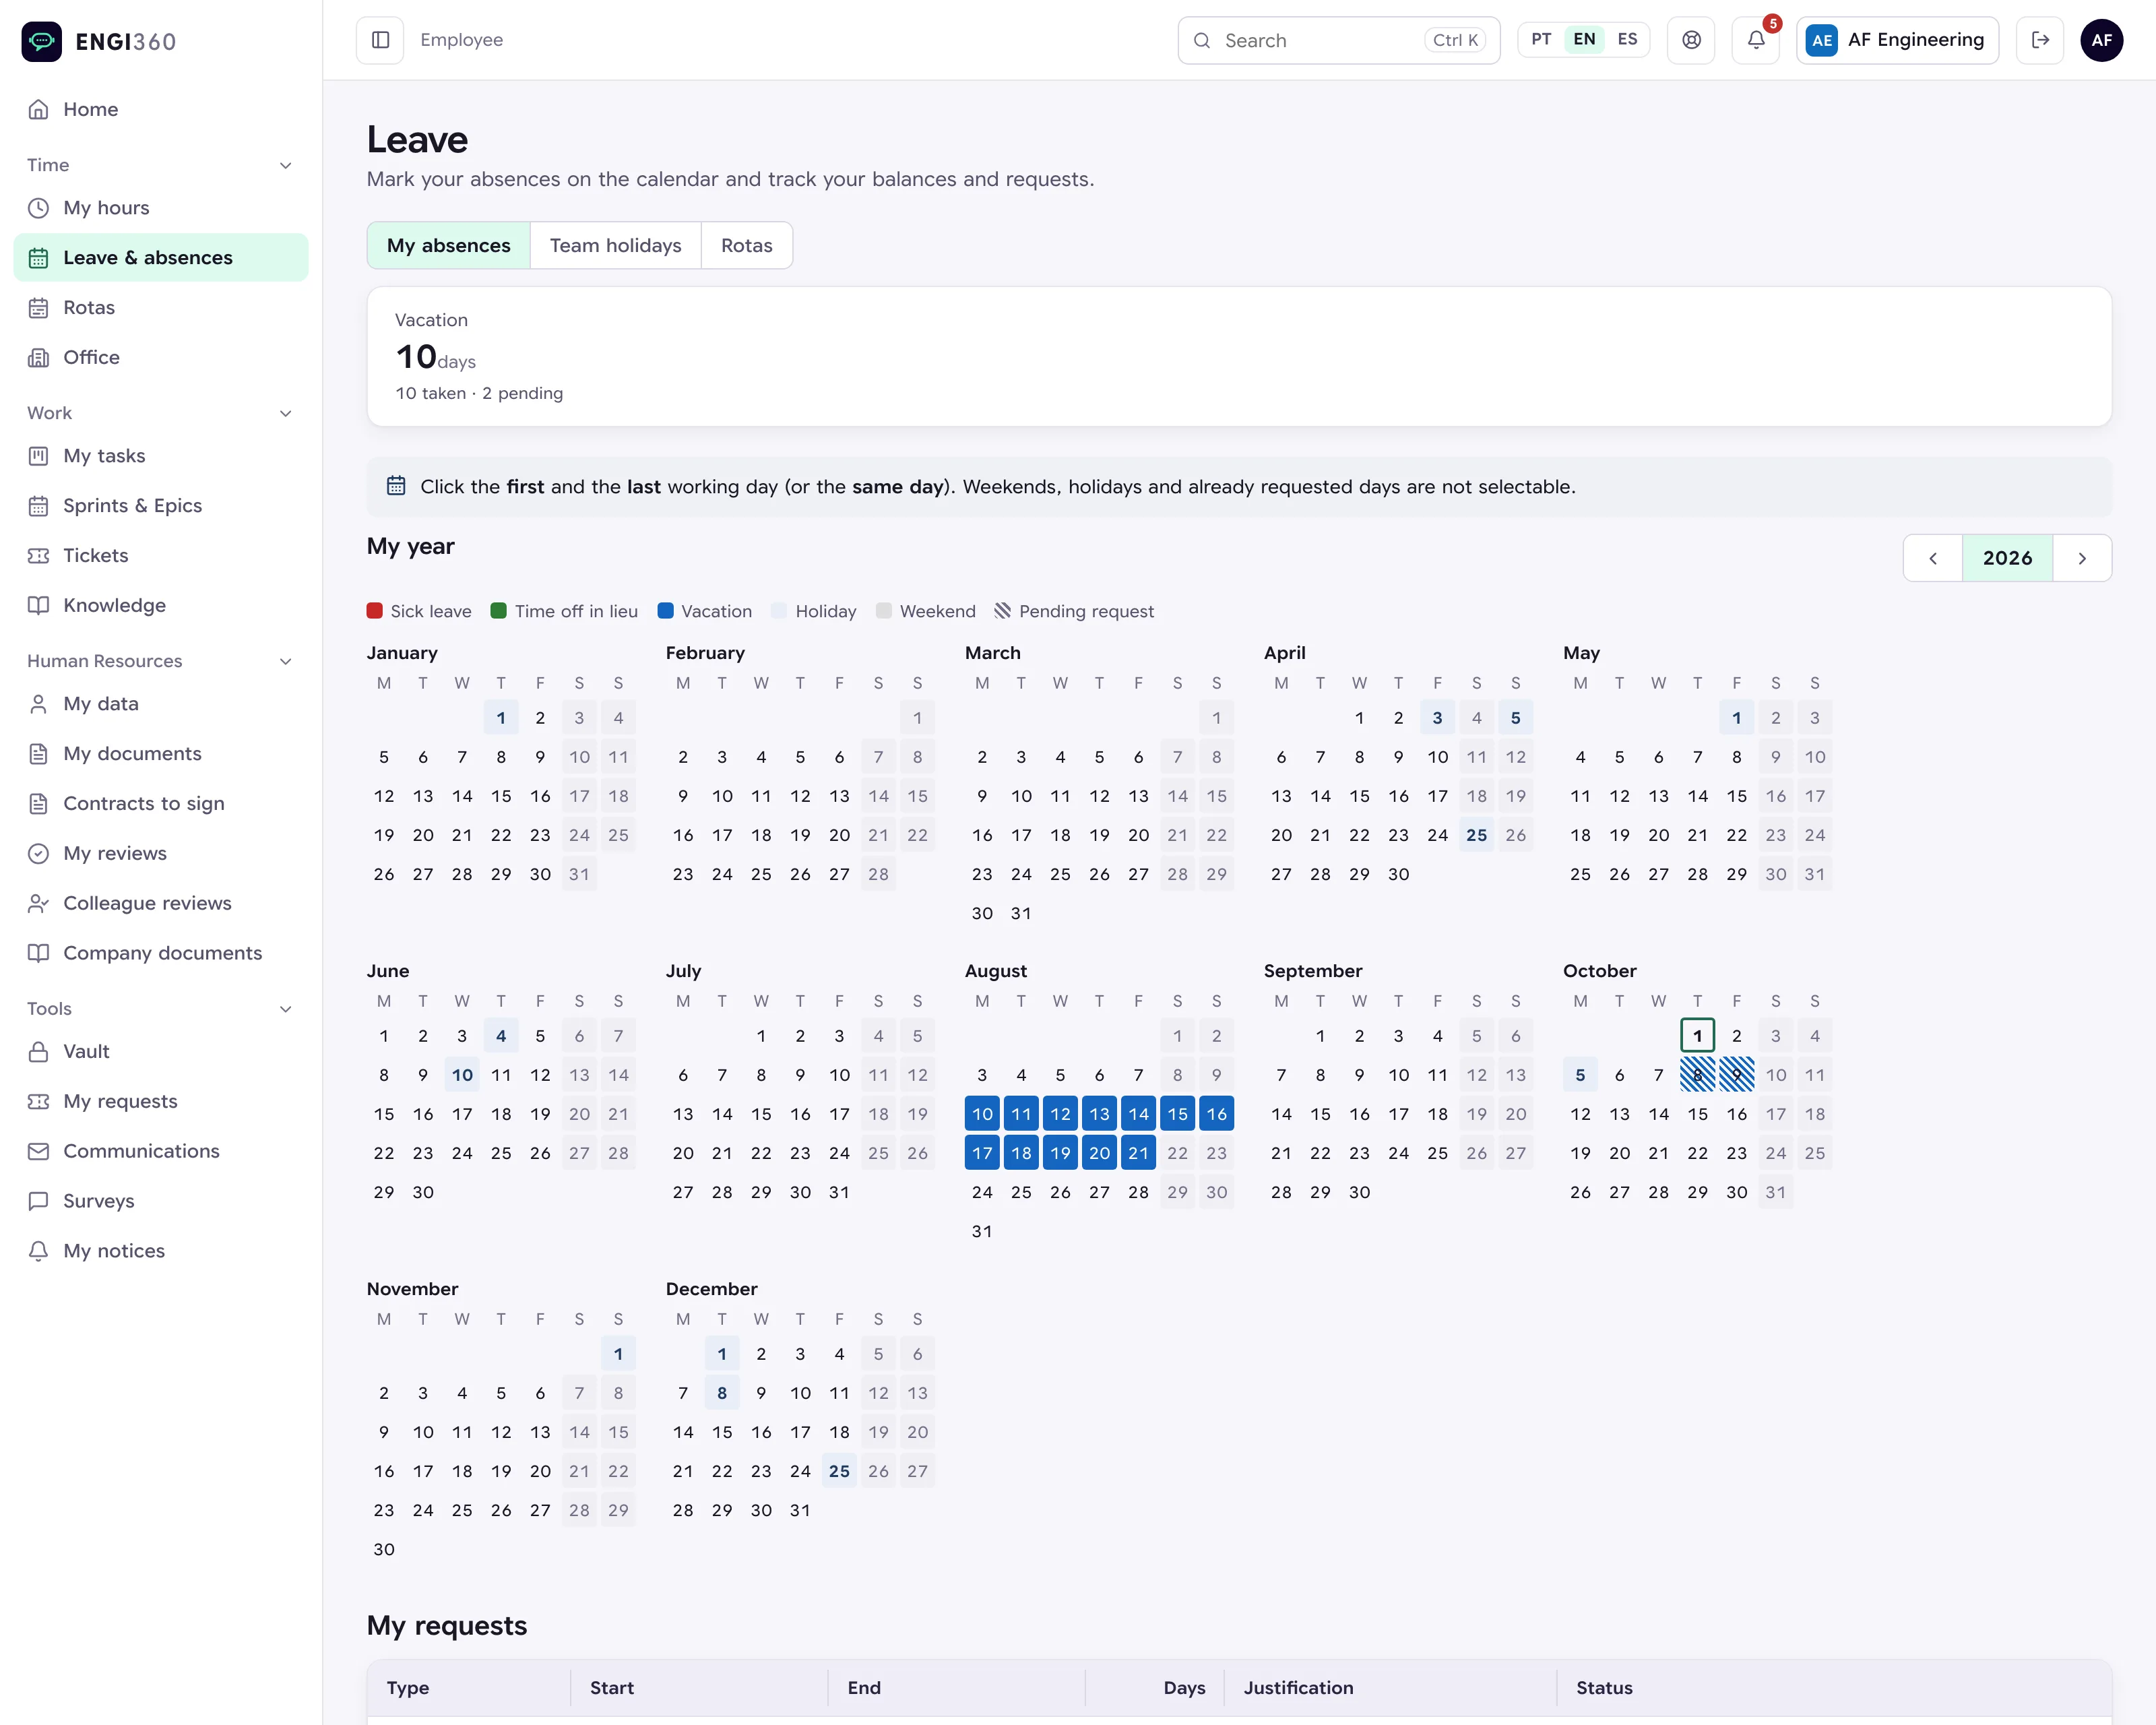Open Knowledge base

(161, 605)
